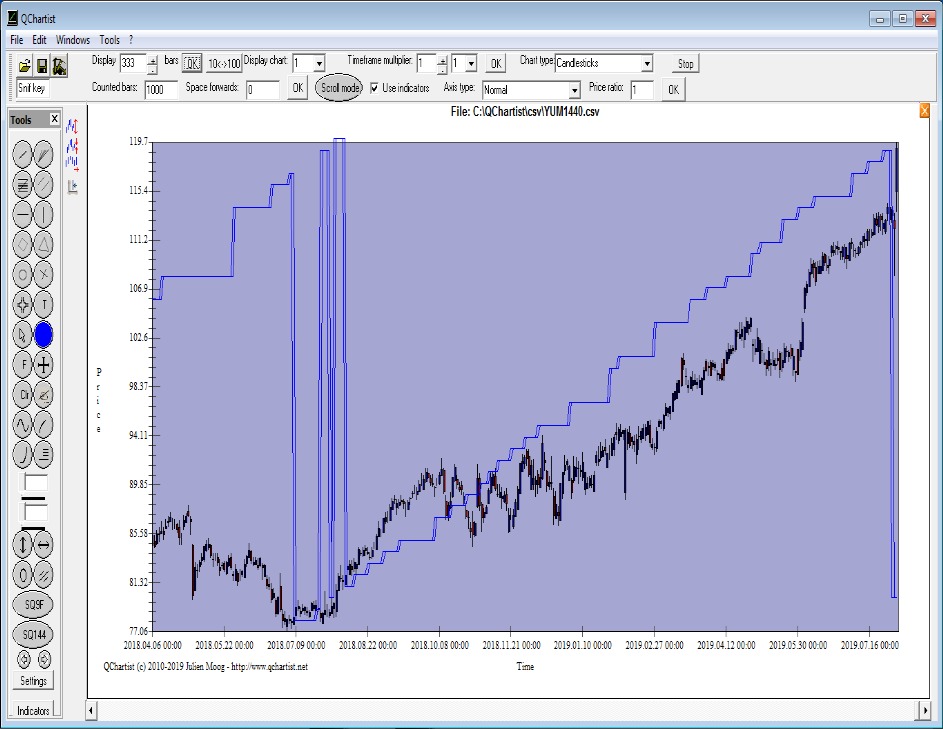The image size is (943, 729).
Task: Click the SQ144 tool button
Action: pyautogui.click(x=33, y=634)
